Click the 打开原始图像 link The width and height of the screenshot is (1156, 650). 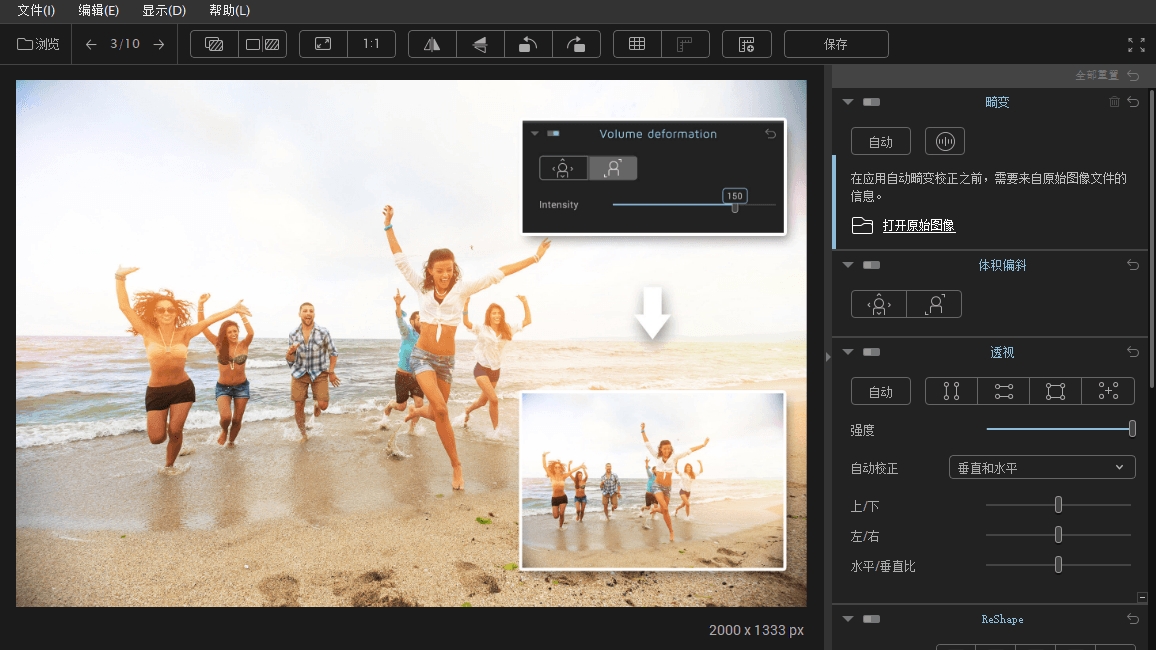tap(918, 226)
